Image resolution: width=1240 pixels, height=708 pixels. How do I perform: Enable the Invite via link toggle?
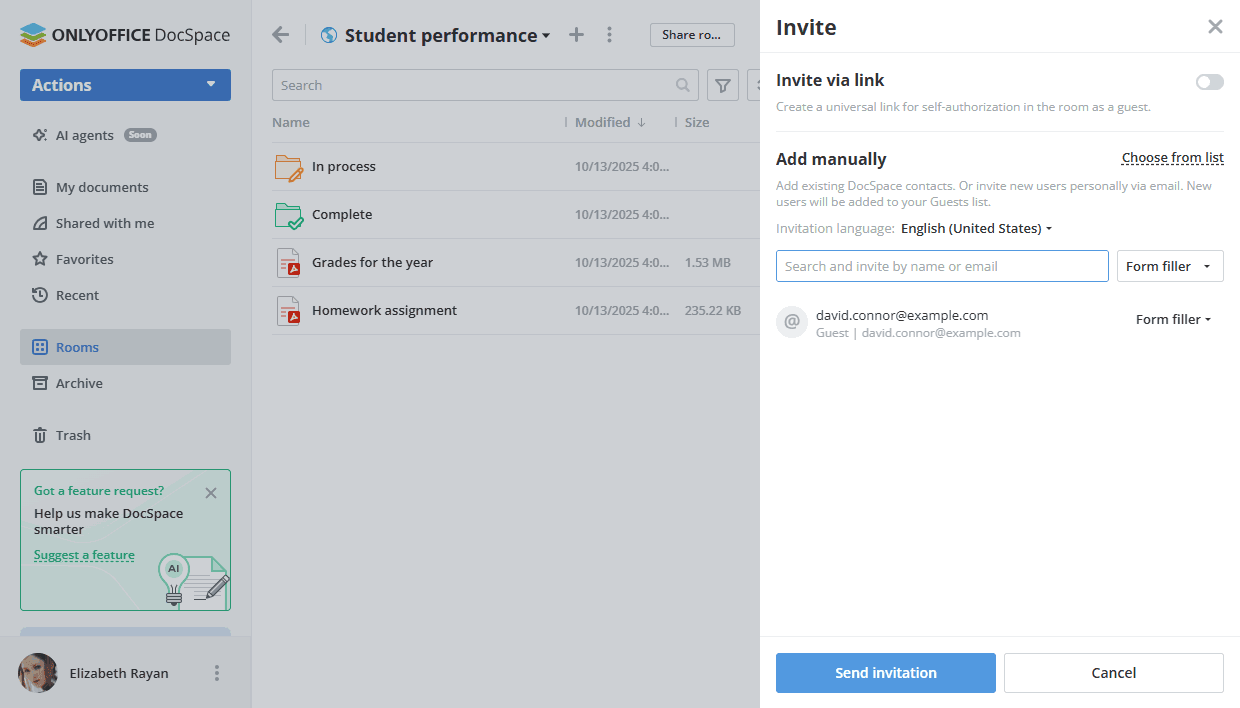pyautogui.click(x=1209, y=82)
